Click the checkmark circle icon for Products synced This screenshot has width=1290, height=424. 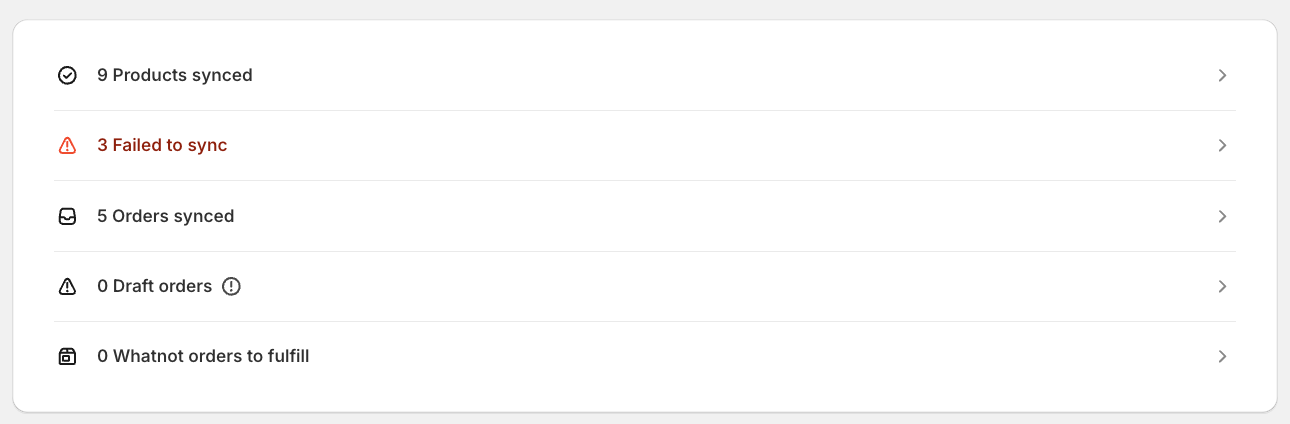[x=67, y=75]
